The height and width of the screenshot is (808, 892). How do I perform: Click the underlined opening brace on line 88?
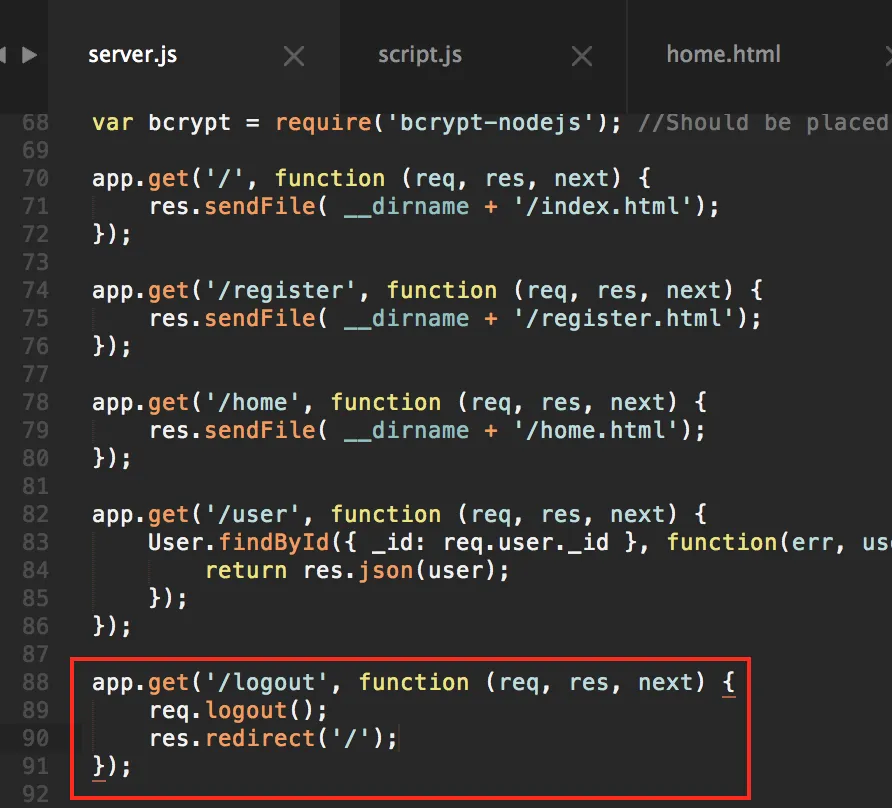point(729,683)
